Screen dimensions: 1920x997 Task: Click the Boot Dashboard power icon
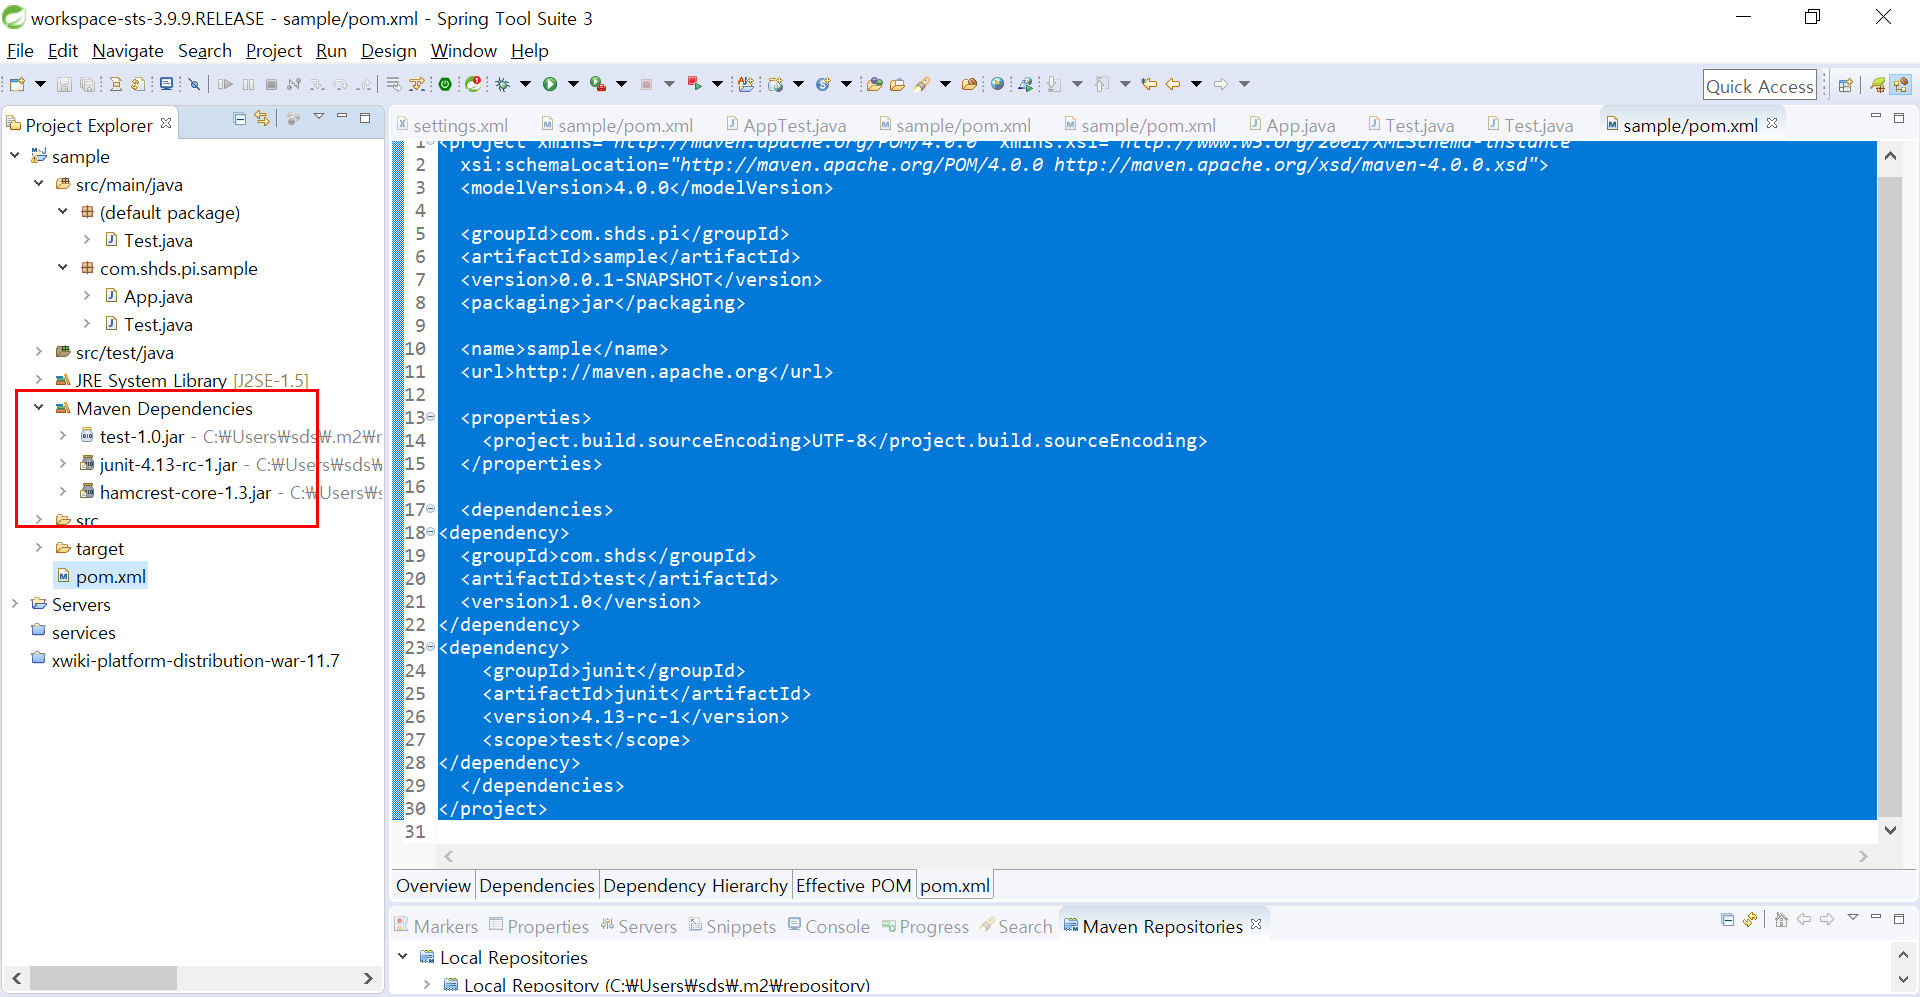(446, 84)
